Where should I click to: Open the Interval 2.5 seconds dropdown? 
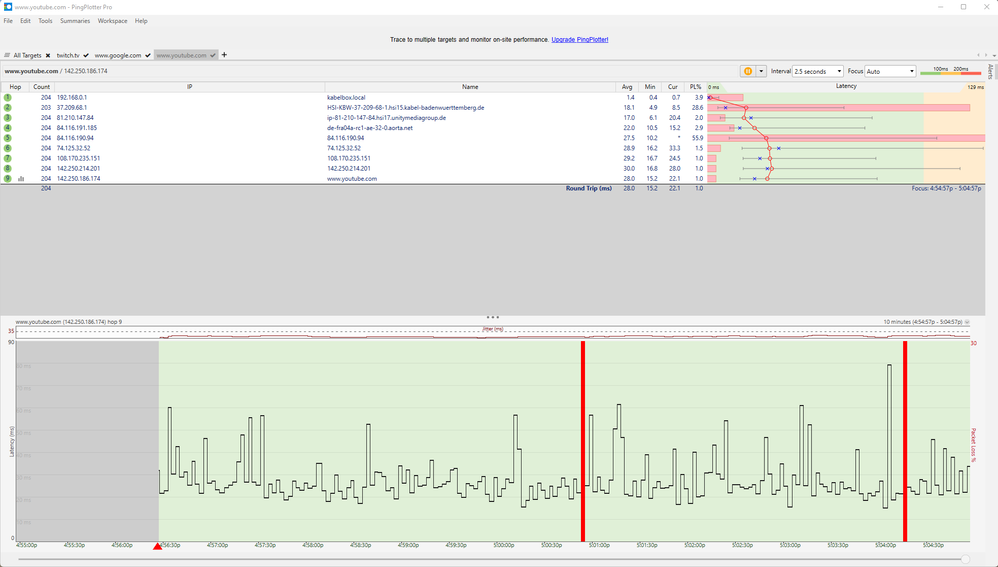tap(818, 71)
